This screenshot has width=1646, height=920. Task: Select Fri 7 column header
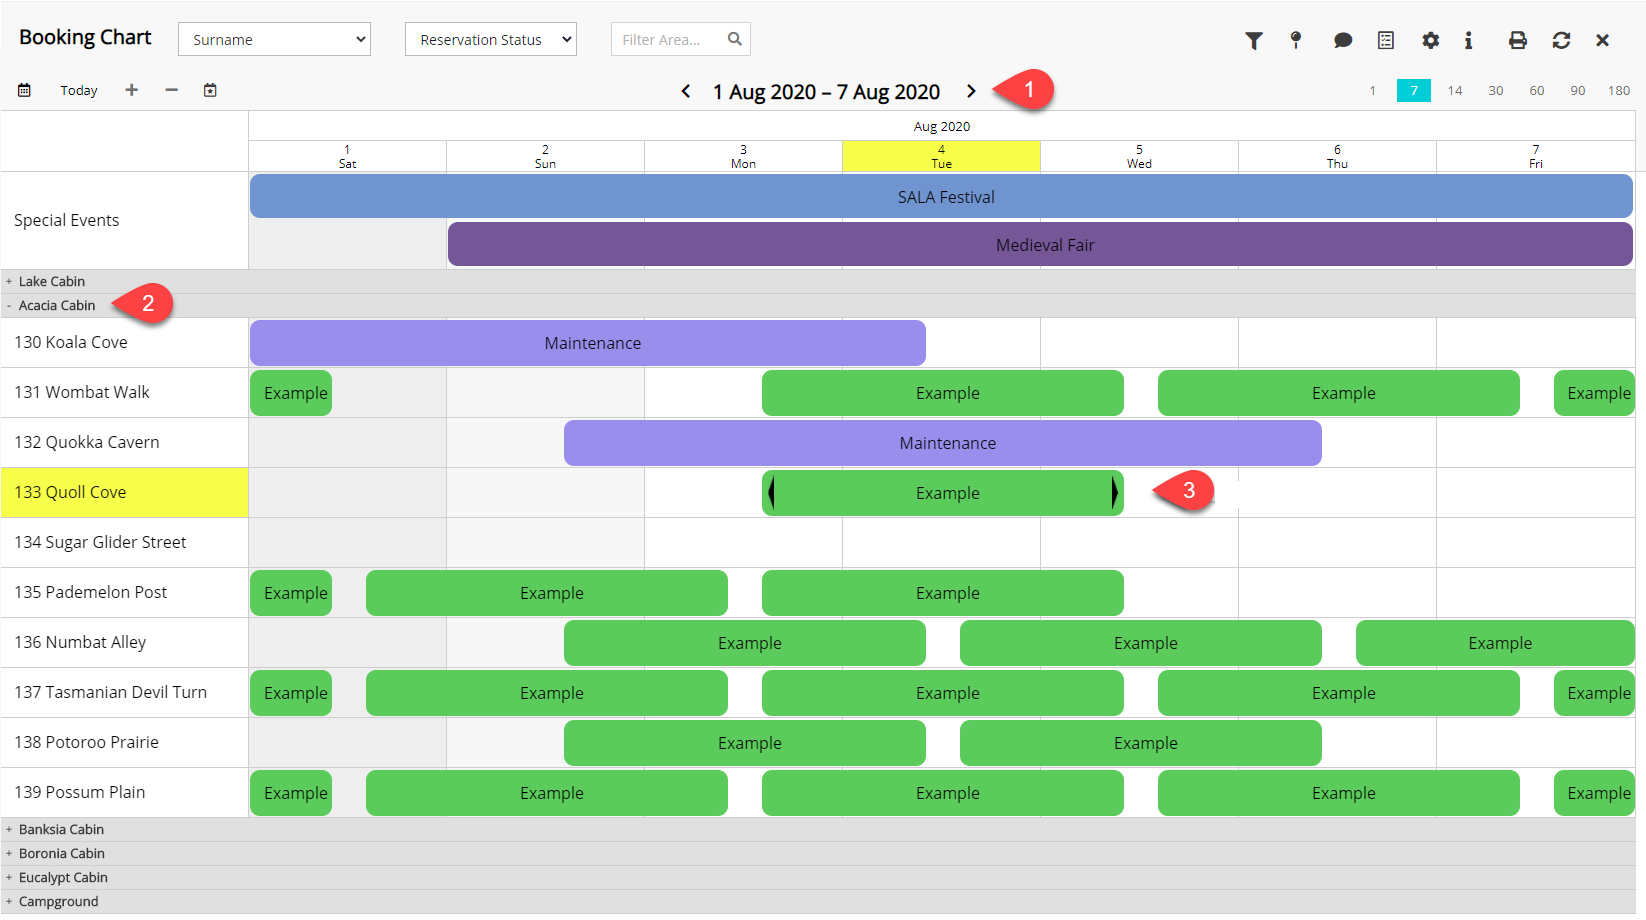[x=1535, y=156]
